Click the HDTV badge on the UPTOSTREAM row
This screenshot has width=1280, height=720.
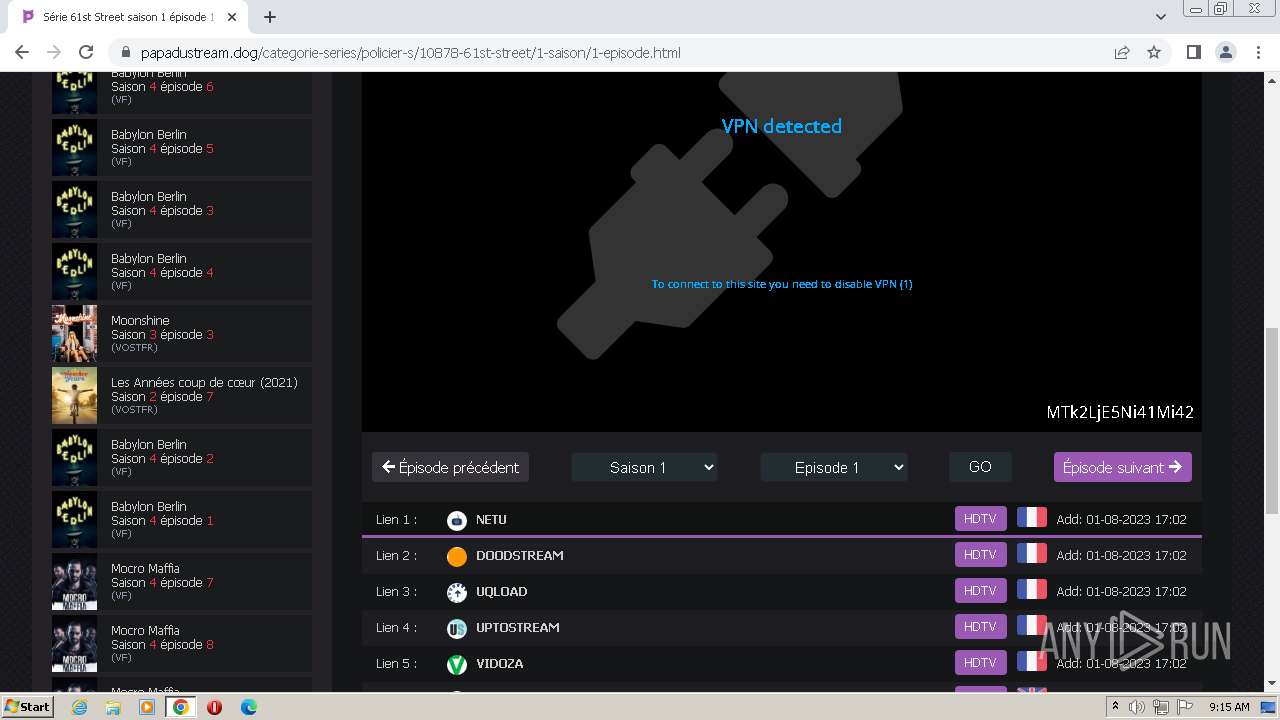(980, 627)
